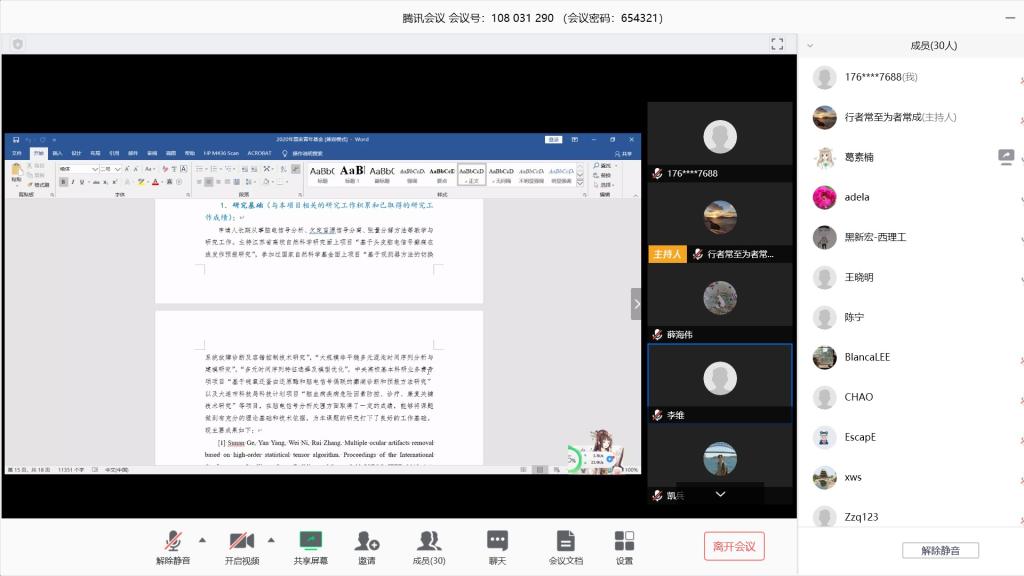Open the 成员(30) members icon
The width and height of the screenshot is (1024, 576).
point(429,541)
